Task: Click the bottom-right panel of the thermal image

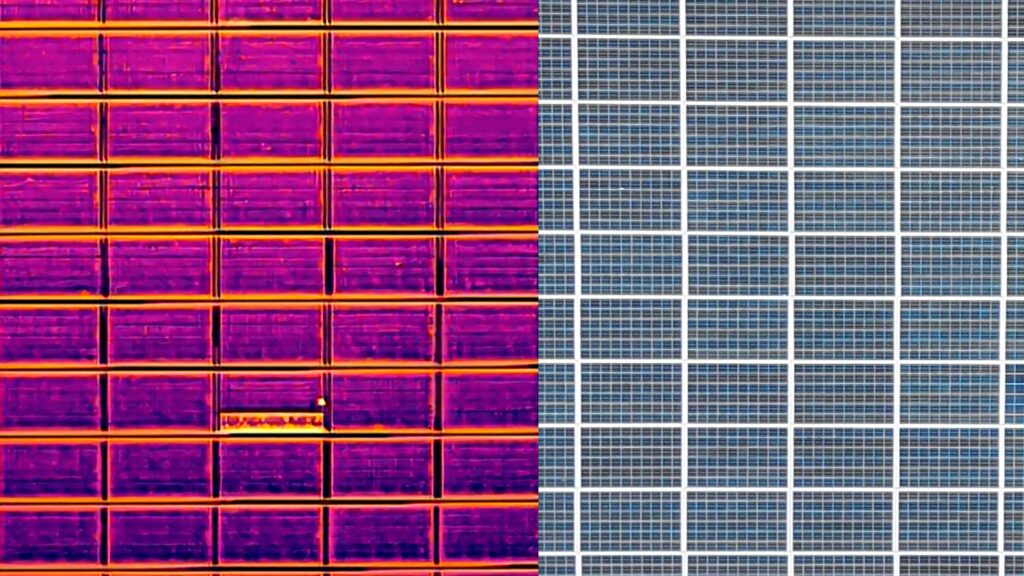Action: click(490, 536)
